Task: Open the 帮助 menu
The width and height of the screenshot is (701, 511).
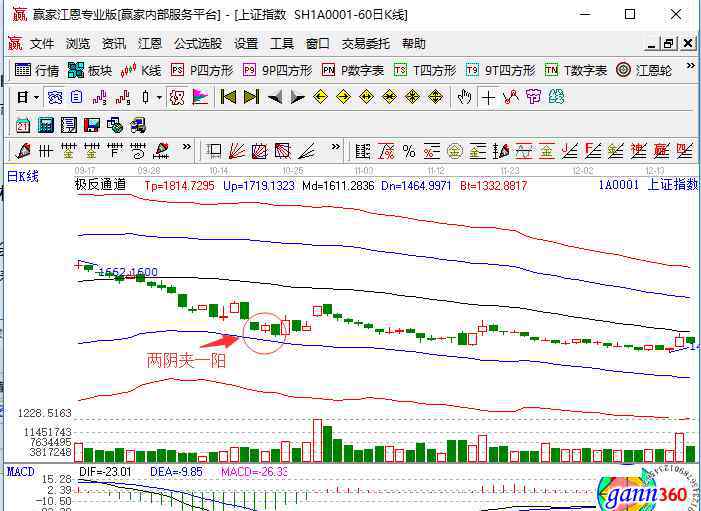Action: pyautogui.click(x=414, y=43)
